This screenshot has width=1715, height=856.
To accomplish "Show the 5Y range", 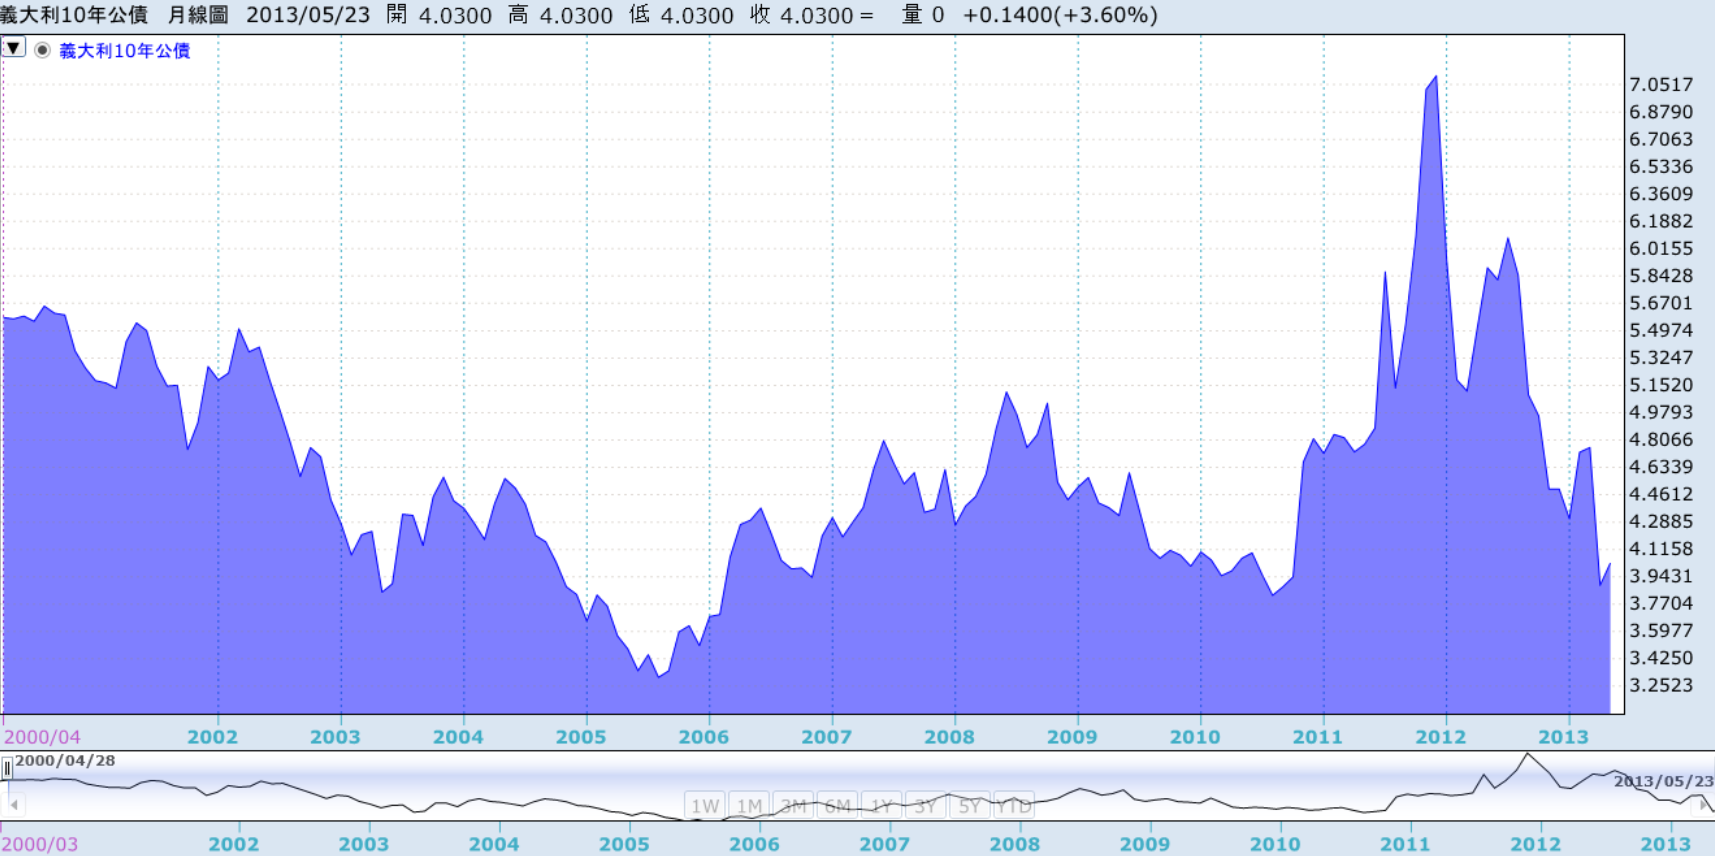I will click(x=969, y=806).
